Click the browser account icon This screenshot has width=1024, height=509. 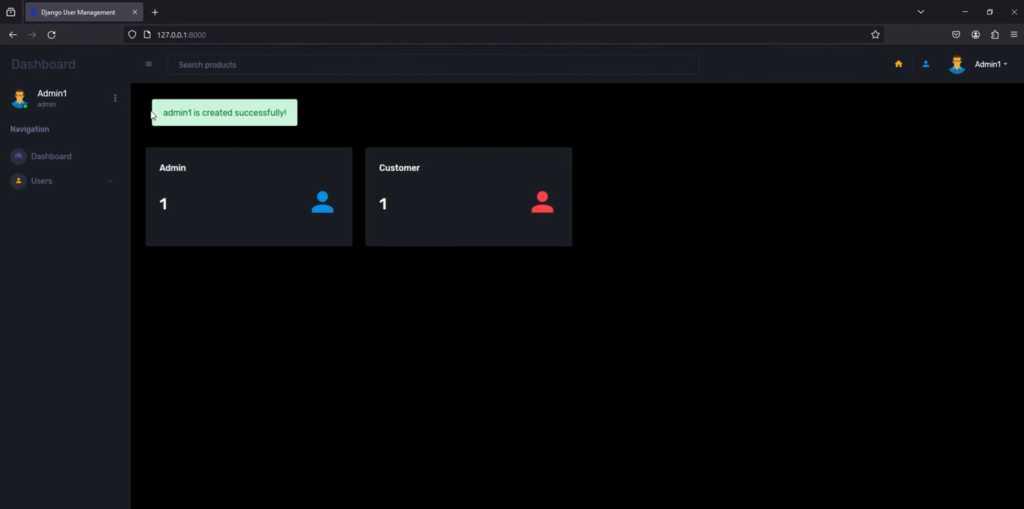coord(976,35)
